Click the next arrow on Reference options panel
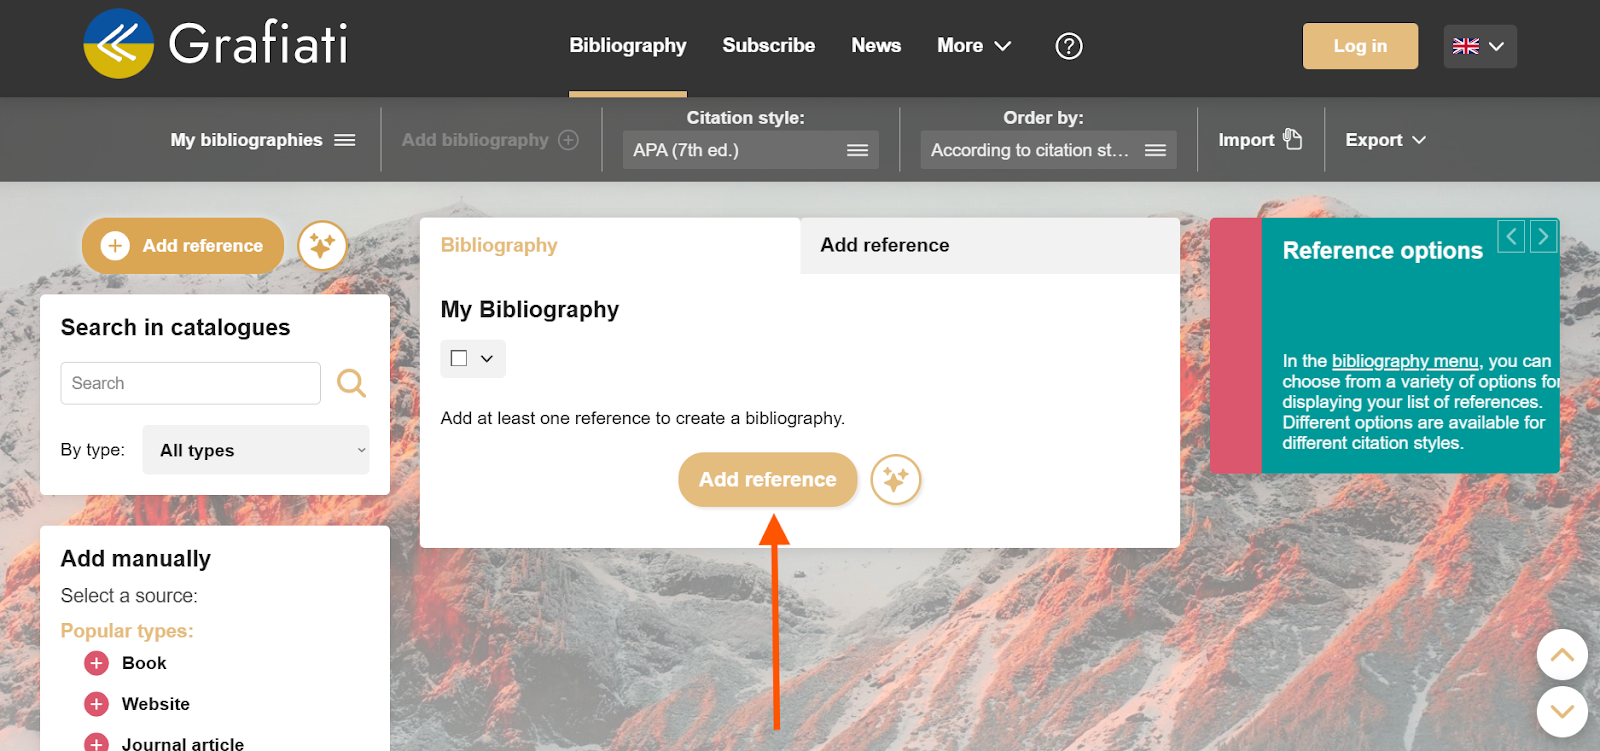Image resolution: width=1600 pixels, height=751 pixels. coord(1542,236)
